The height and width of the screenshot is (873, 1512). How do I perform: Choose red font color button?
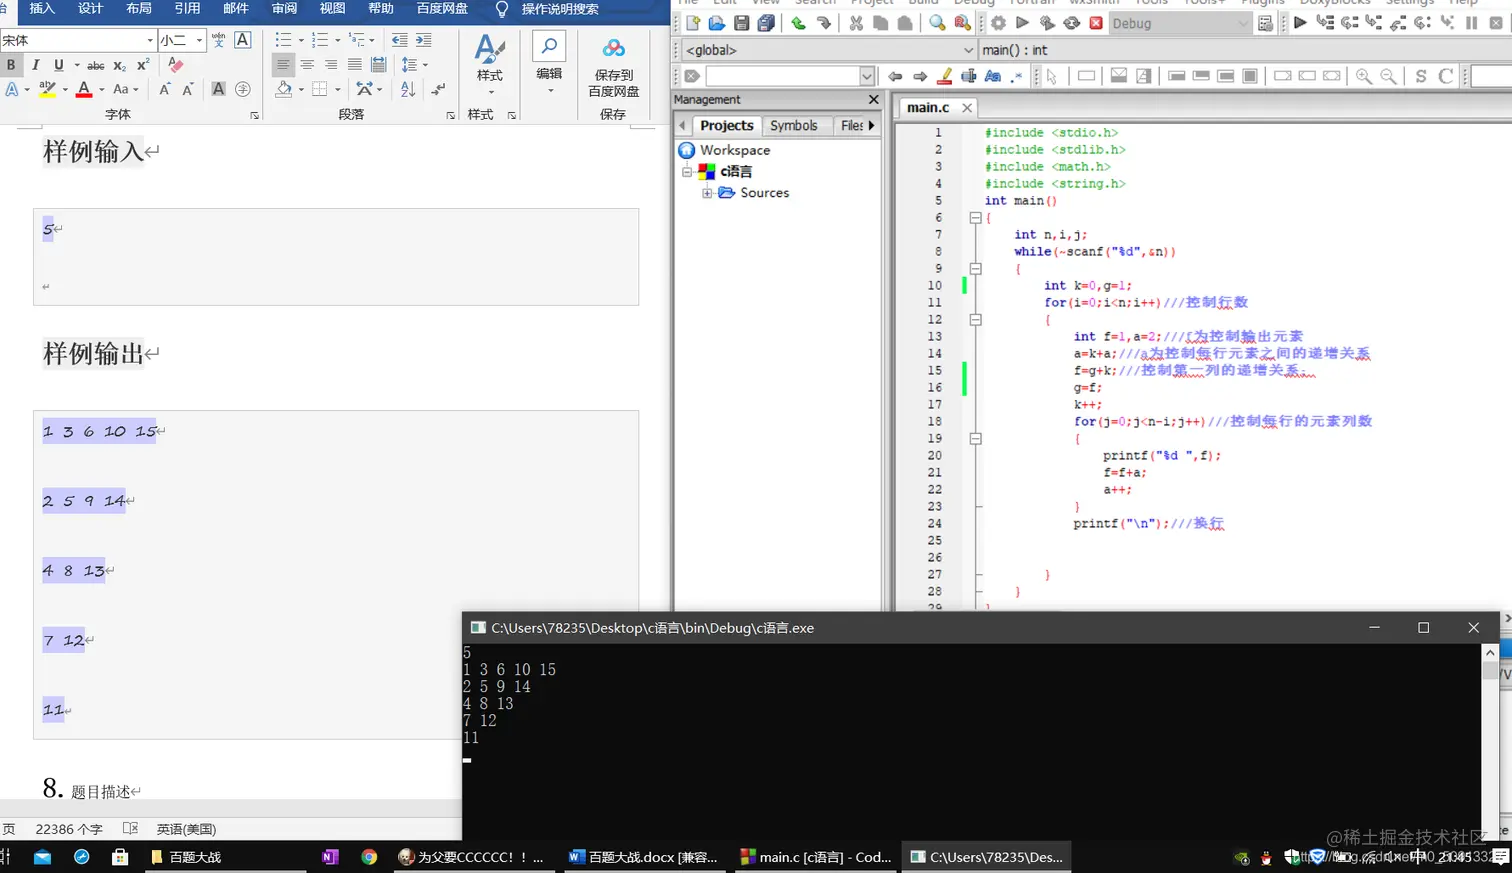(x=84, y=90)
